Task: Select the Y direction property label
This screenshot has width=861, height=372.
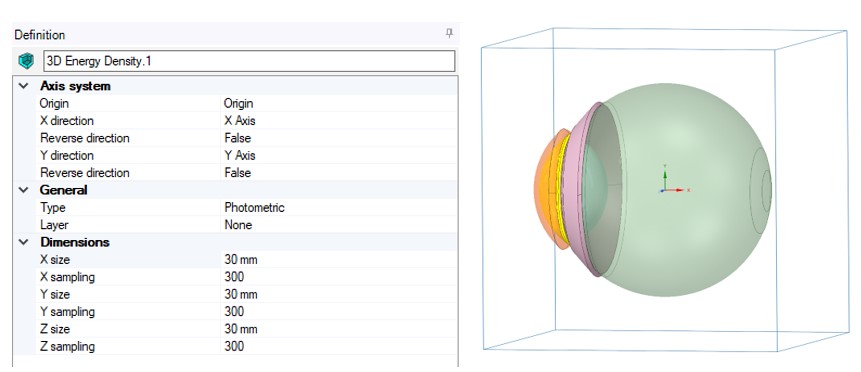Action: (x=66, y=156)
